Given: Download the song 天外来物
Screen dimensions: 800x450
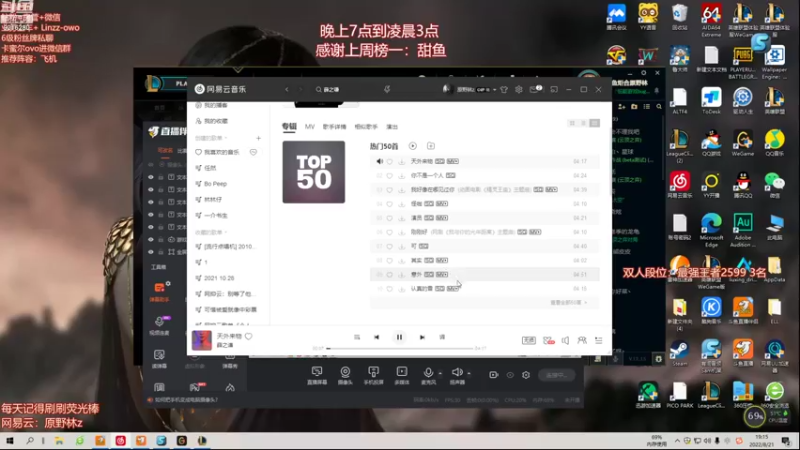Looking at the screenshot, I should [402, 161].
